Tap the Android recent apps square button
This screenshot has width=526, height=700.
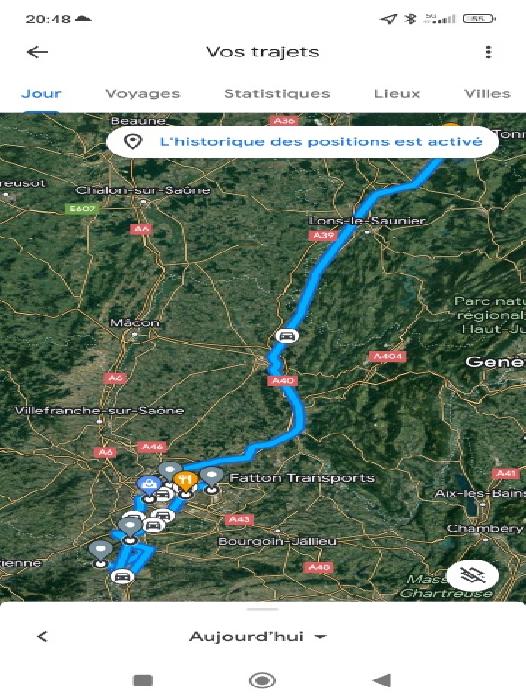[x=143, y=680]
